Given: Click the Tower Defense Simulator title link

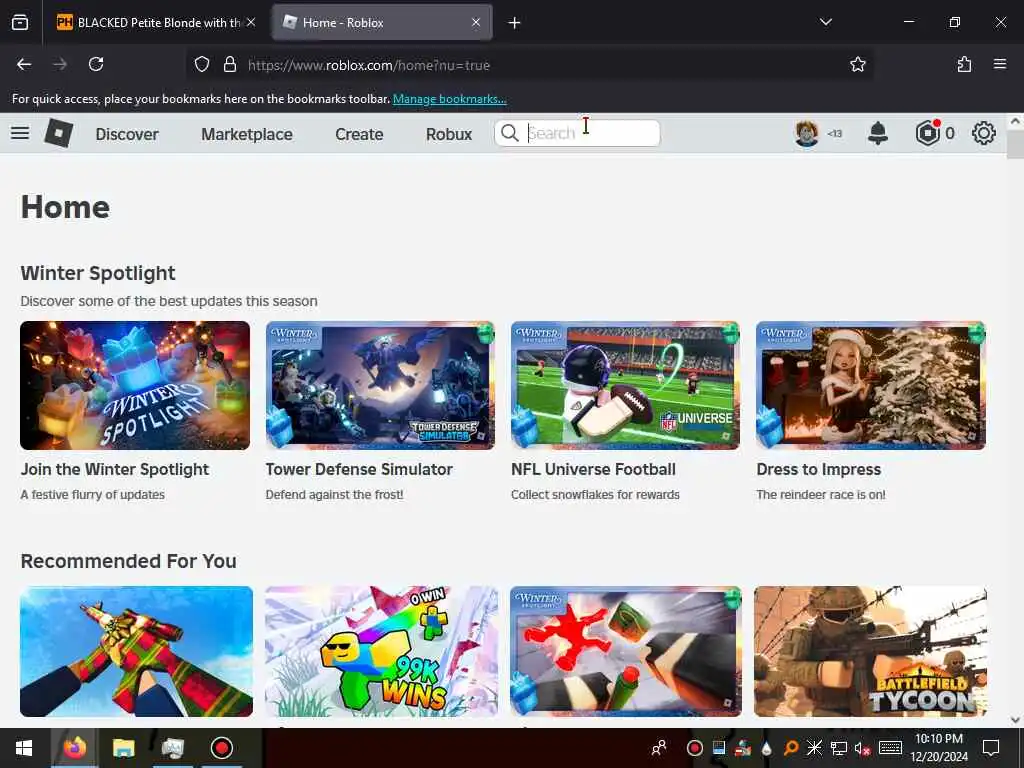Looking at the screenshot, I should [359, 470].
